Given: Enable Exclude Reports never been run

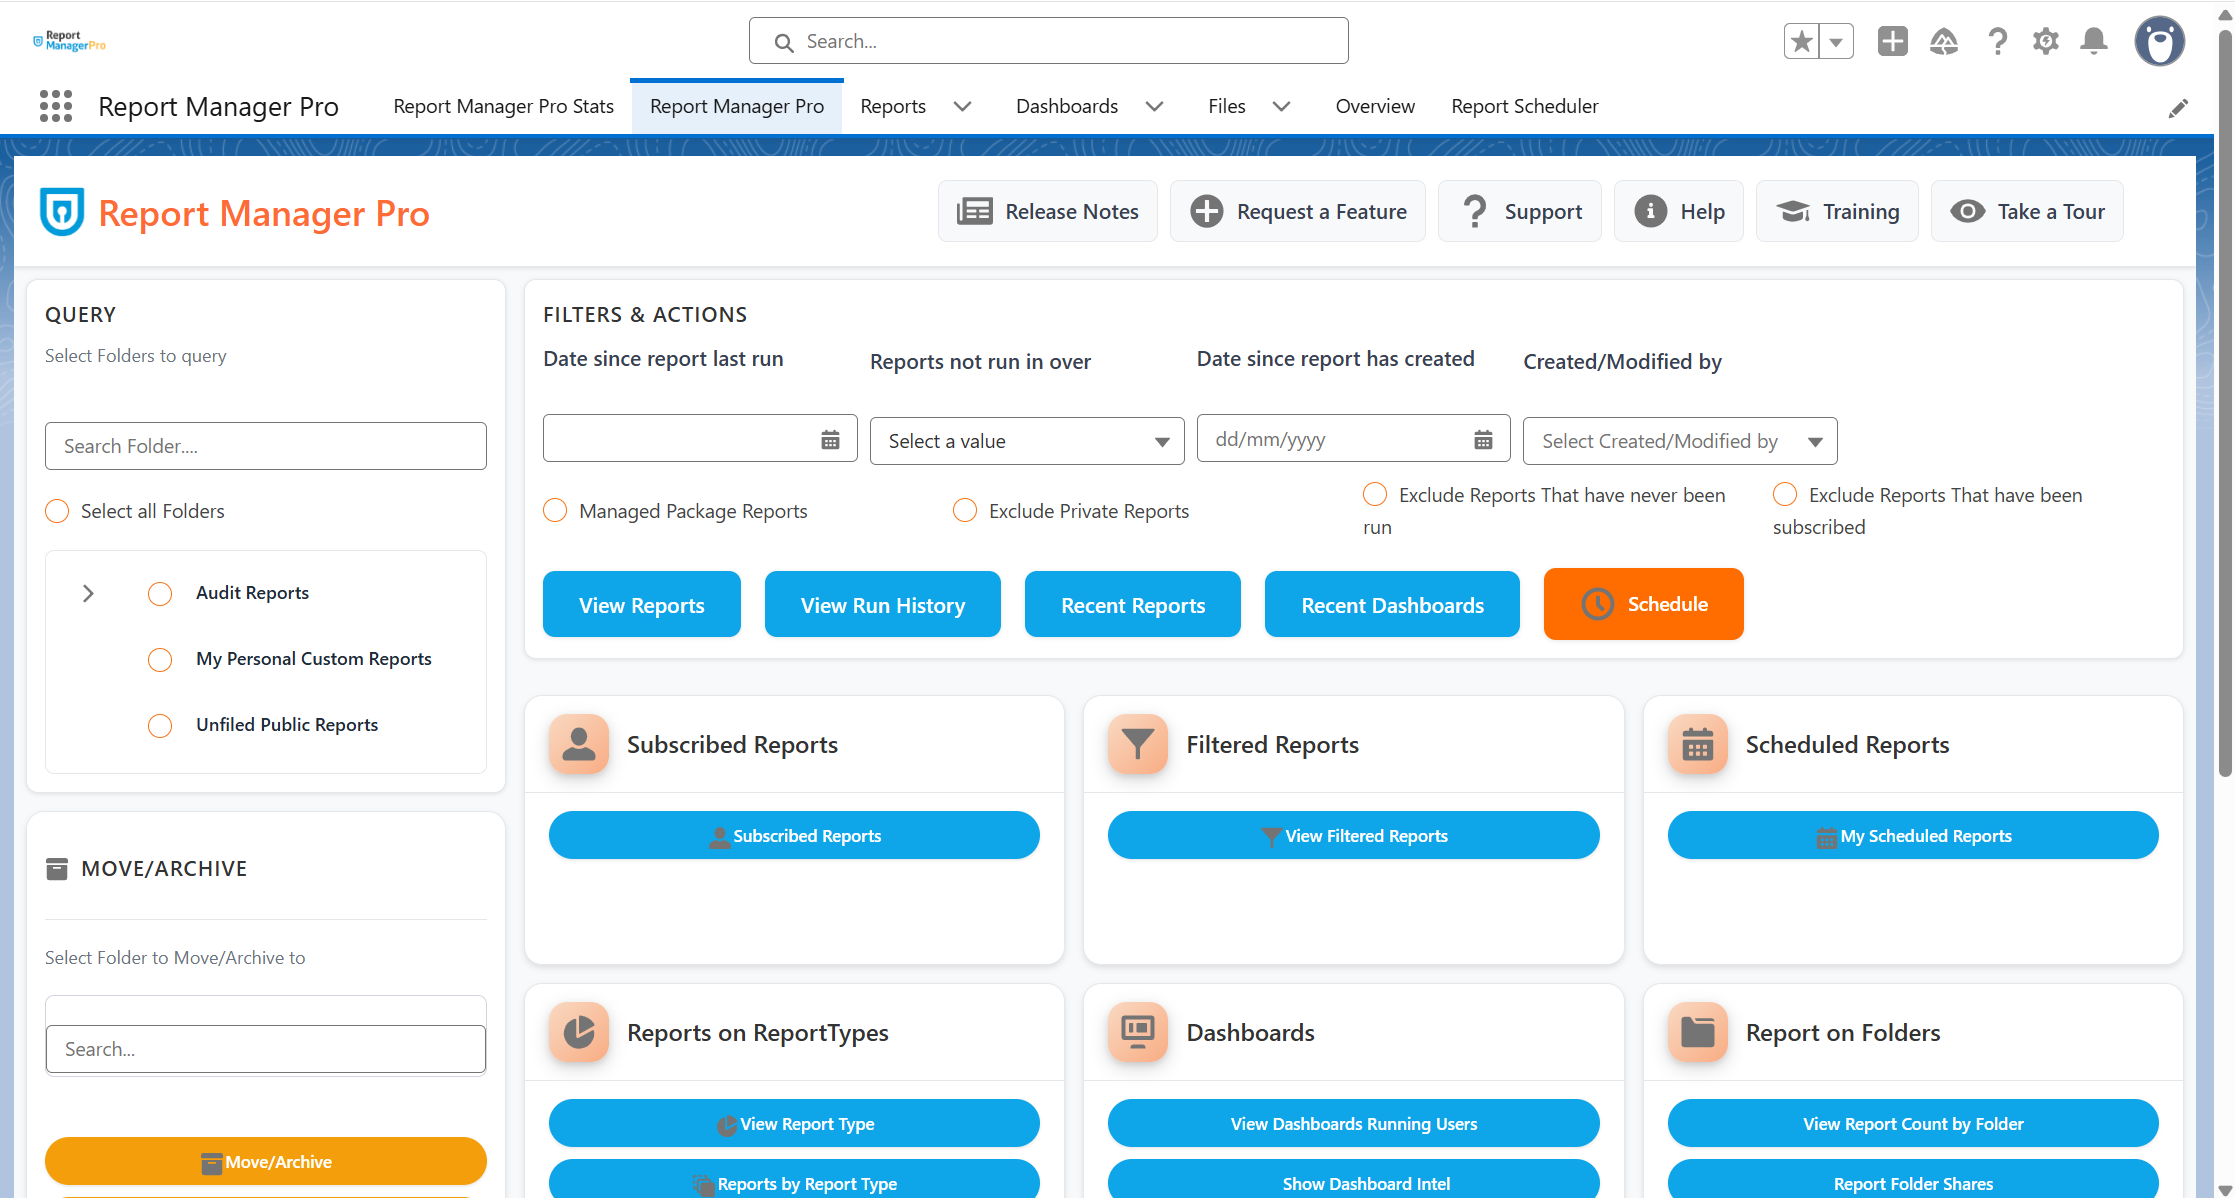Looking at the screenshot, I should [1375, 494].
